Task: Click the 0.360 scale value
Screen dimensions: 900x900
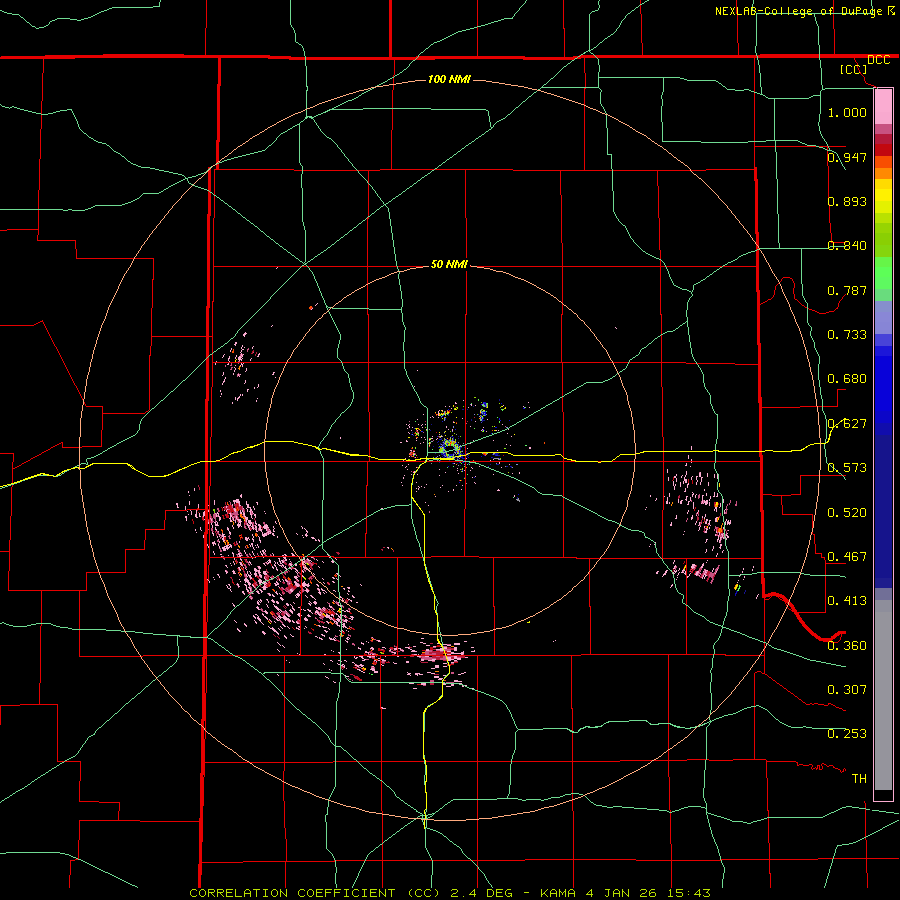Action: 847,645
